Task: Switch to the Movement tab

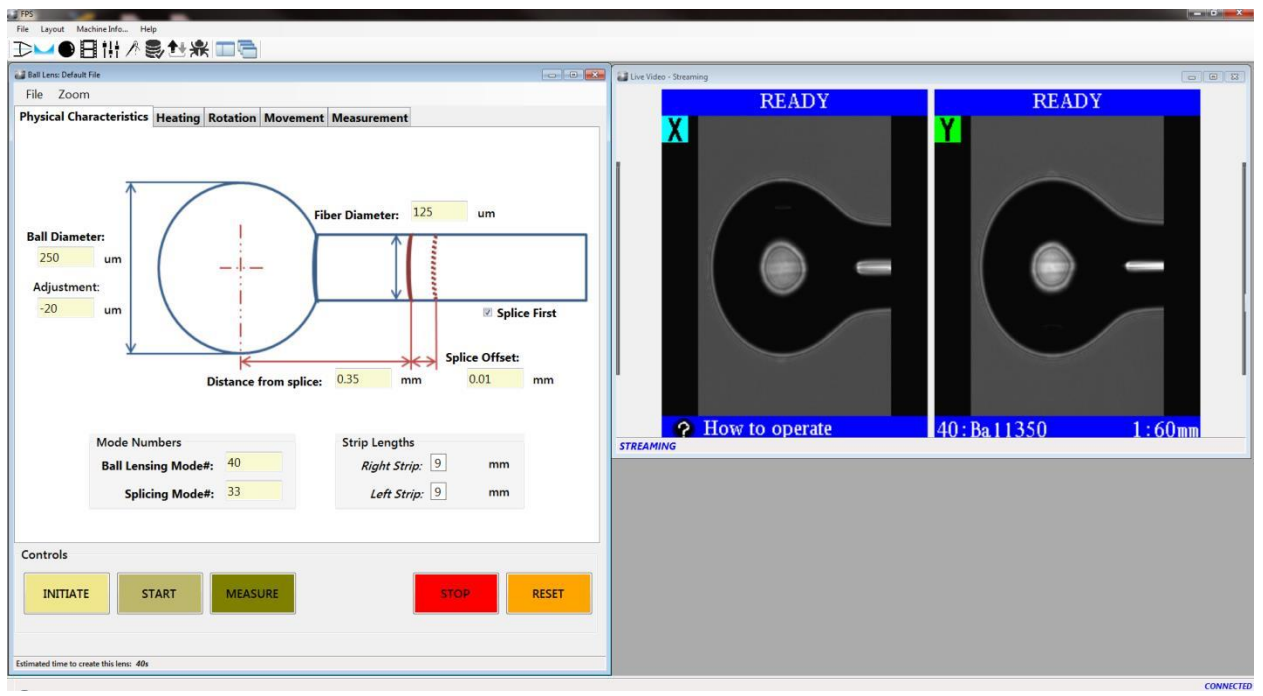Action: point(294,117)
